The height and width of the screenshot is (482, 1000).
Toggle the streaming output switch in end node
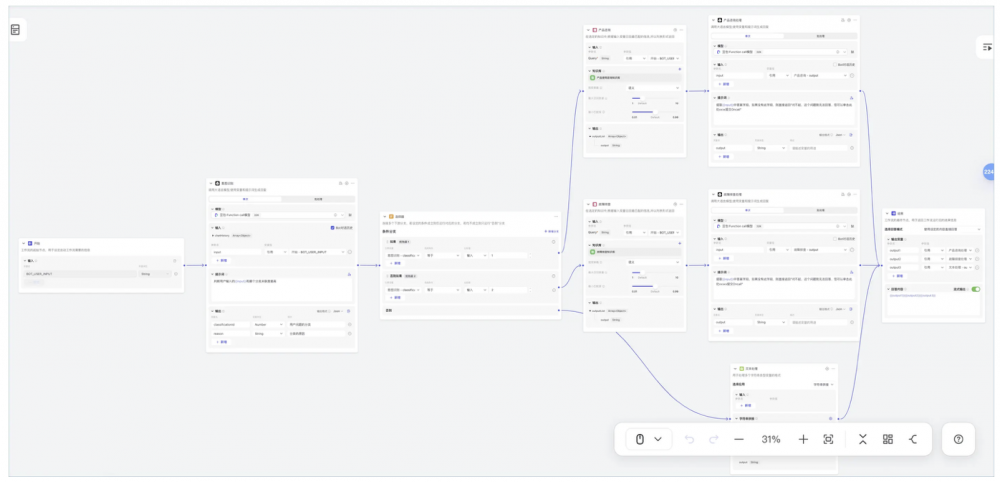976,289
